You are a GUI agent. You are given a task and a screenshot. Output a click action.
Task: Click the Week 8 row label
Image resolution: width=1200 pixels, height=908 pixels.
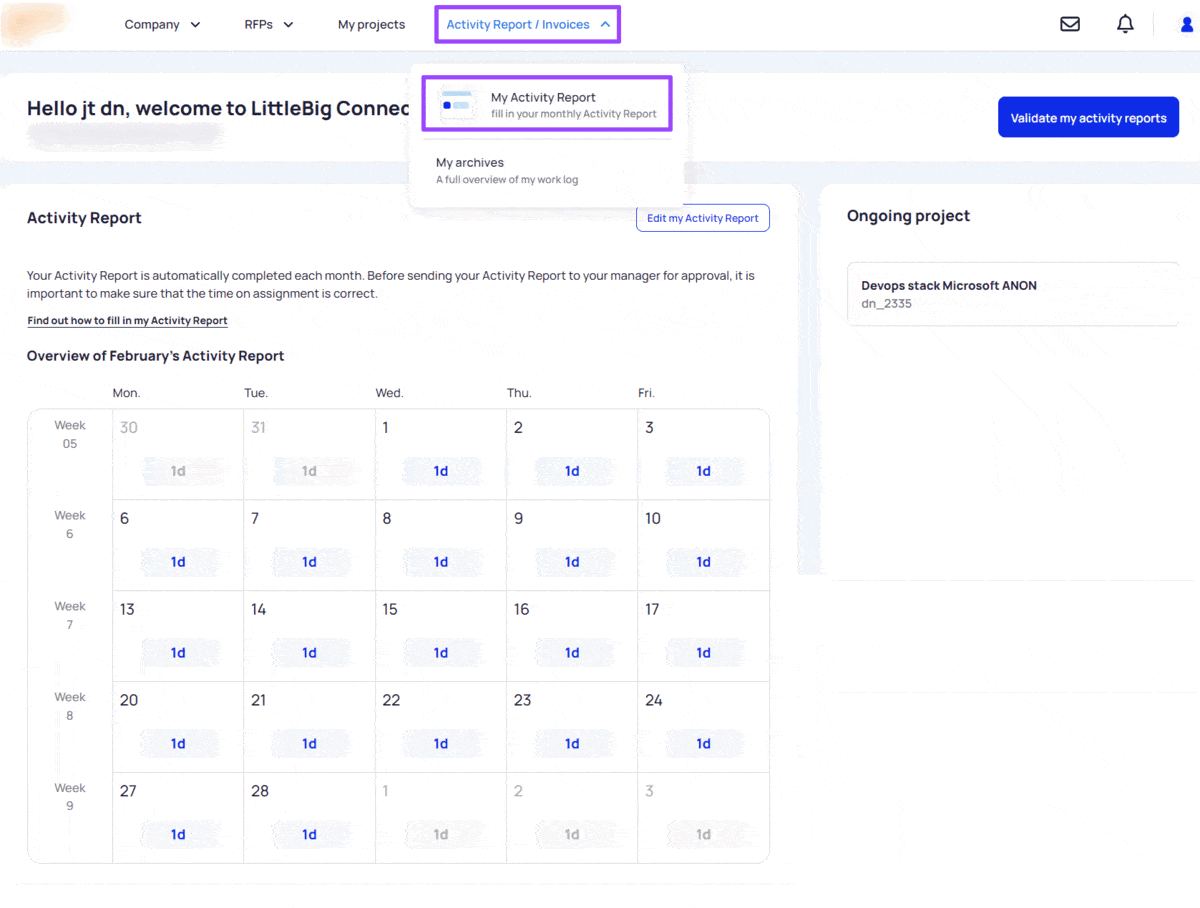tap(70, 707)
